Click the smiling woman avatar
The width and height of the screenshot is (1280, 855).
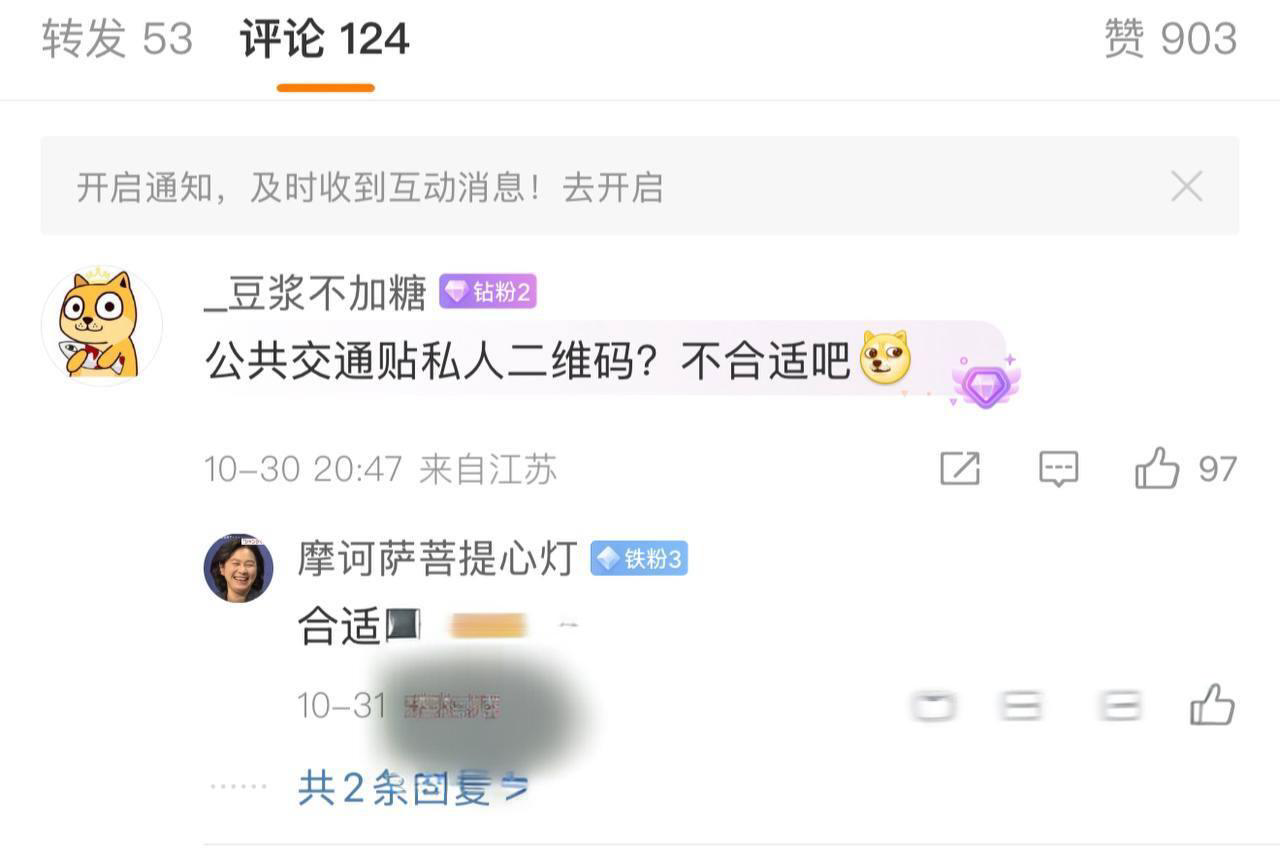238,568
